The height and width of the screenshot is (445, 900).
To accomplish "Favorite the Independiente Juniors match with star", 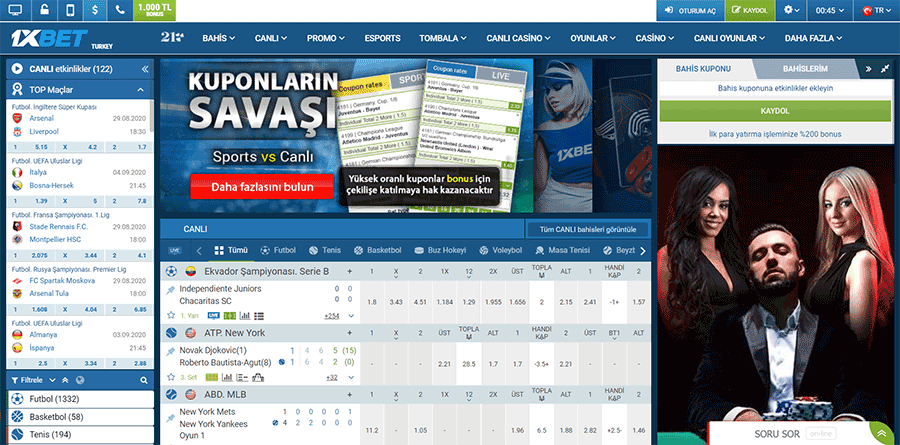I will (x=170, y=315).
